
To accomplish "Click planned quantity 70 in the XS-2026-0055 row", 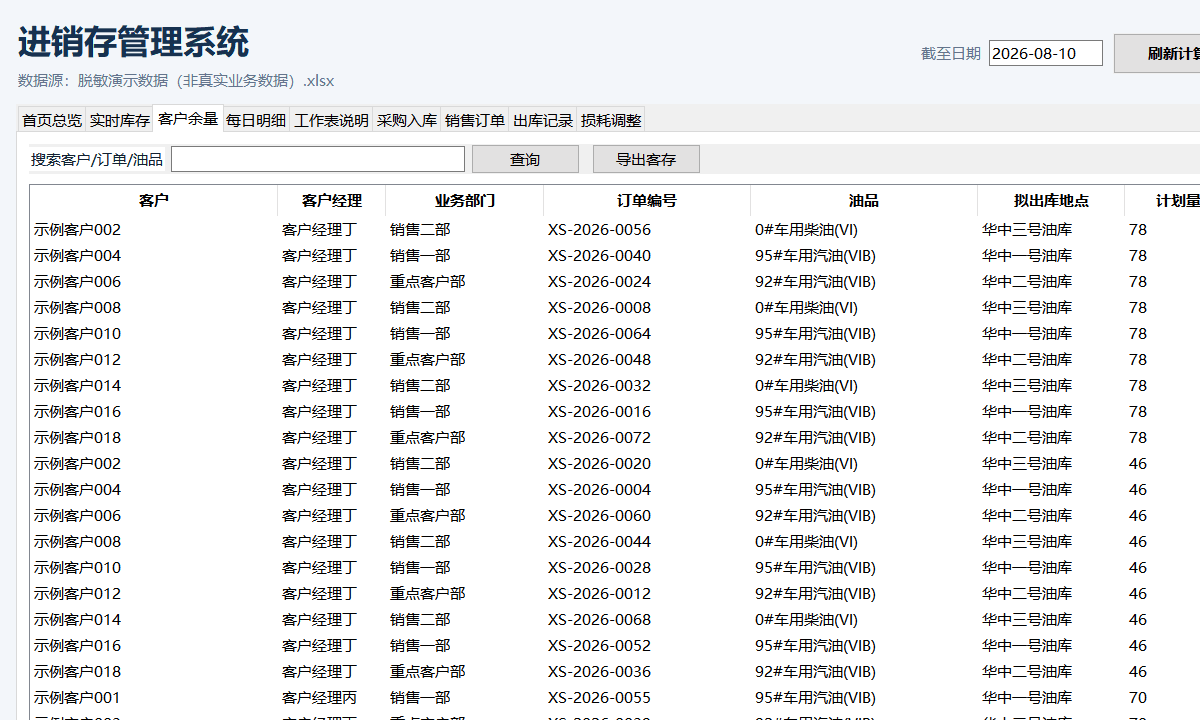I will coord(1138,697).
